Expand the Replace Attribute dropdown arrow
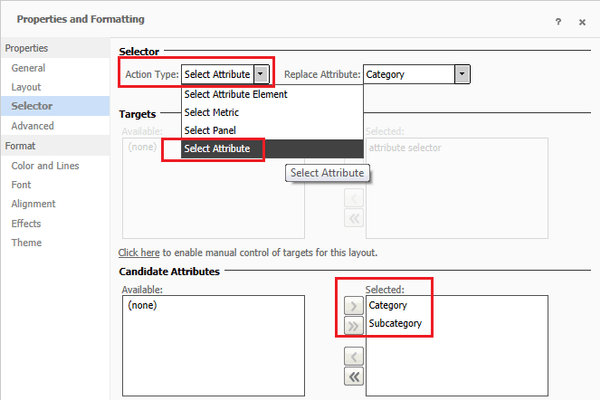This screenshot has width=600, height=400. [x=462, y=74]
